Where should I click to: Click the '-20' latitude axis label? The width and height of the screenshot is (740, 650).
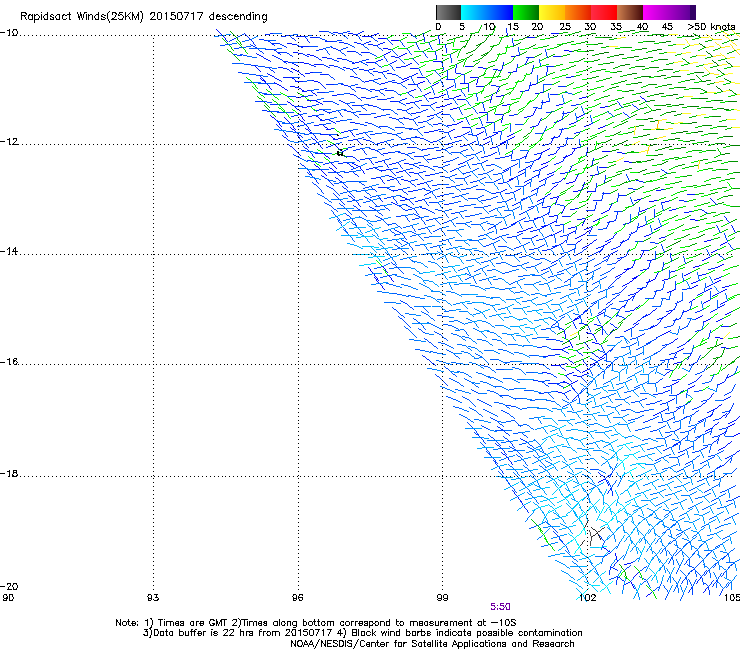click(9, 586)
